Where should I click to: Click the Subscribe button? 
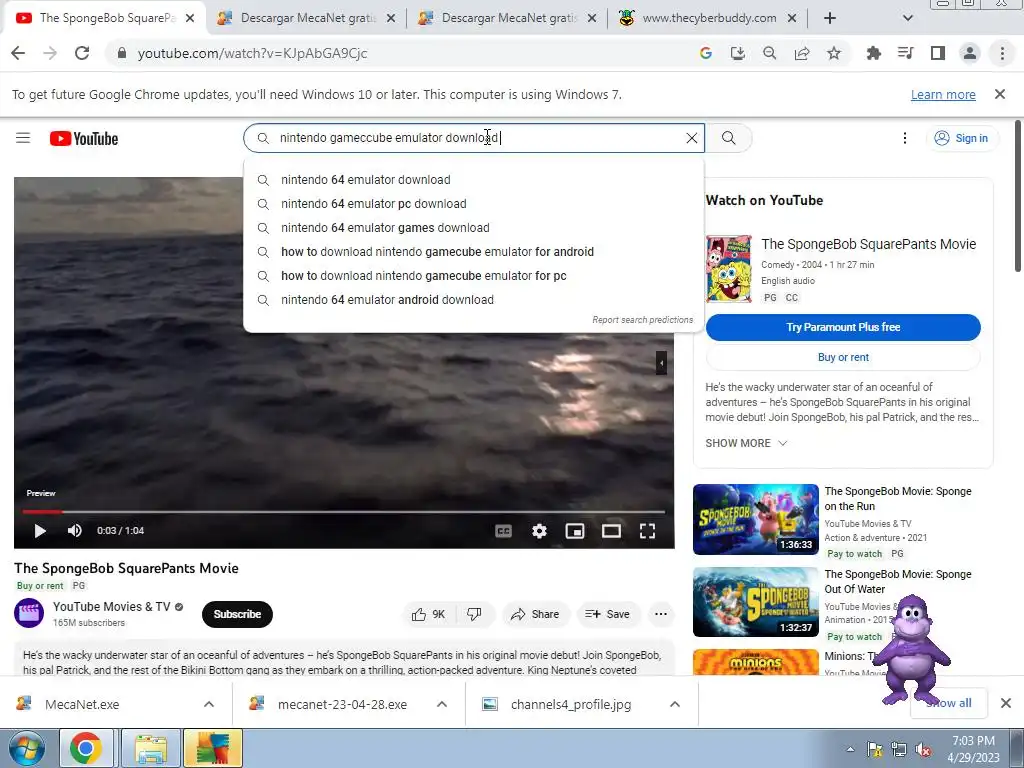237,614
